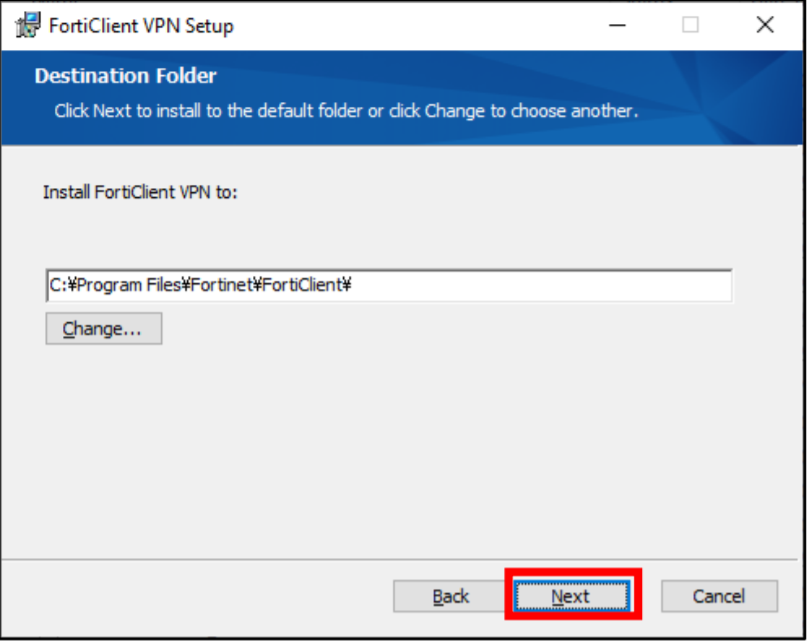Open the Change... folder dialog
The height and width of the screenshot is (641, 808).
pos(103,329)
